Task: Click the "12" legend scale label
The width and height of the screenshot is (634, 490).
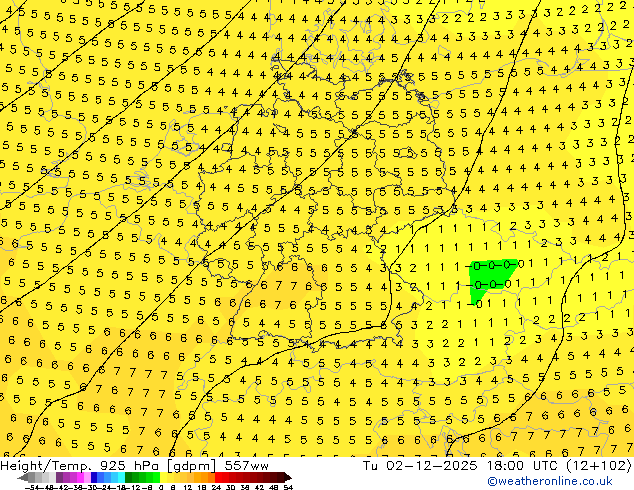Action: [187, 487]
